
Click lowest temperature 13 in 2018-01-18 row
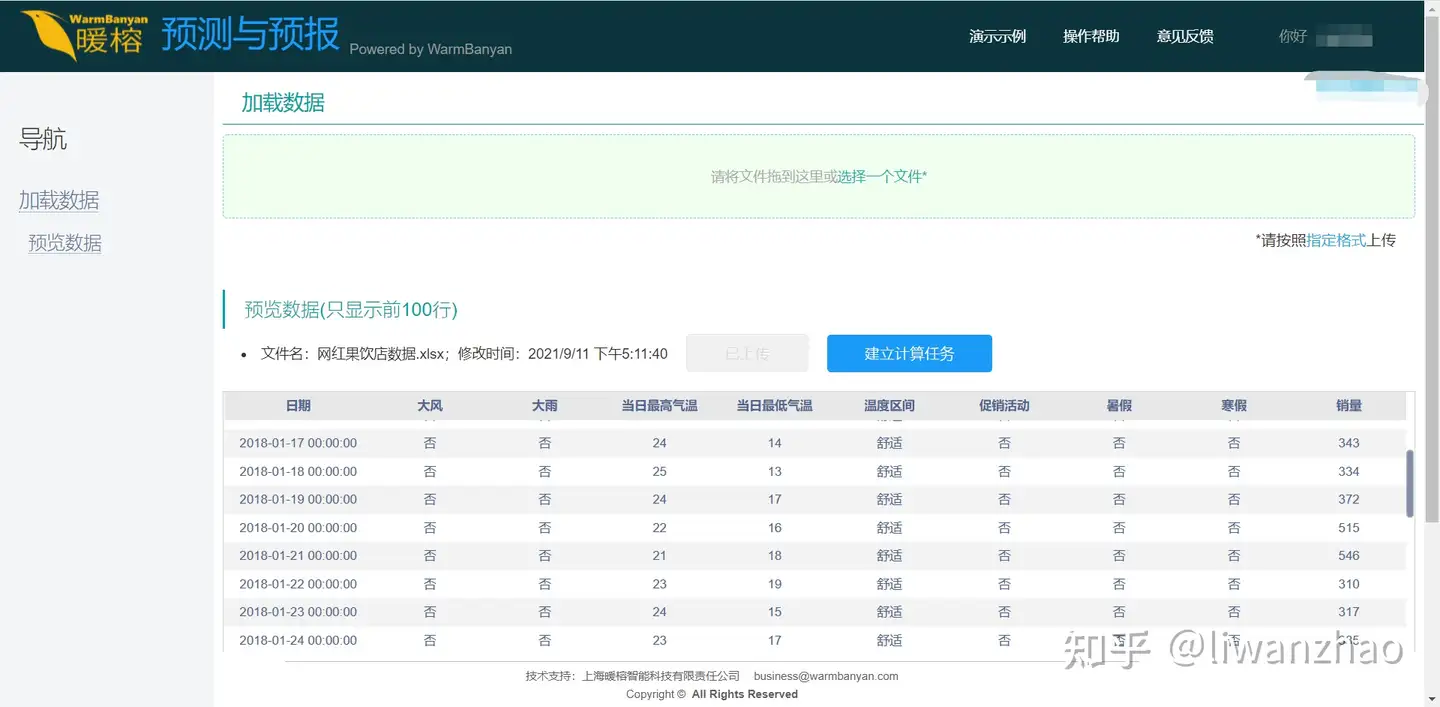pos(775,471)
